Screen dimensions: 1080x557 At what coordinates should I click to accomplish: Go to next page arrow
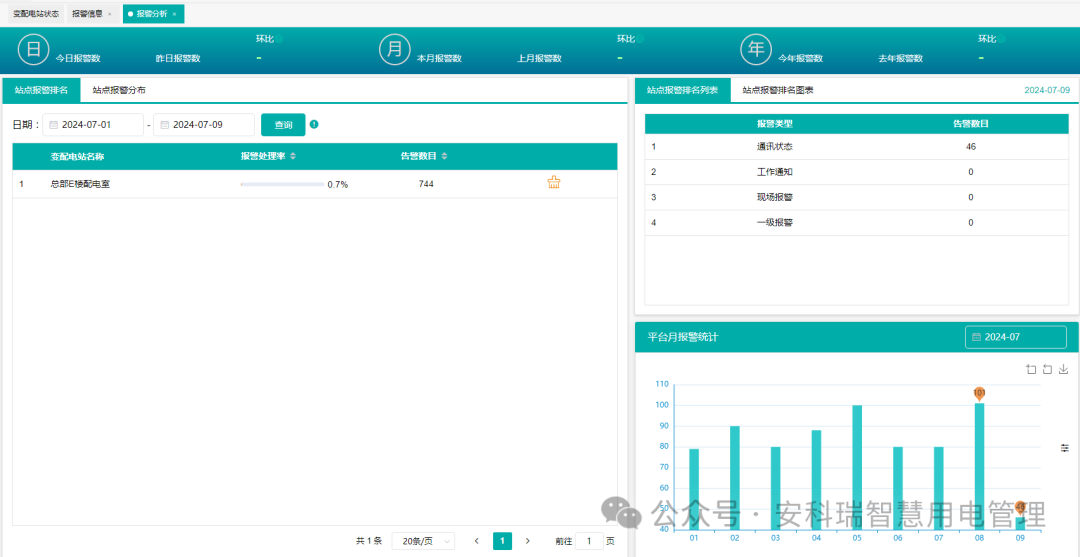pos(528,541)
